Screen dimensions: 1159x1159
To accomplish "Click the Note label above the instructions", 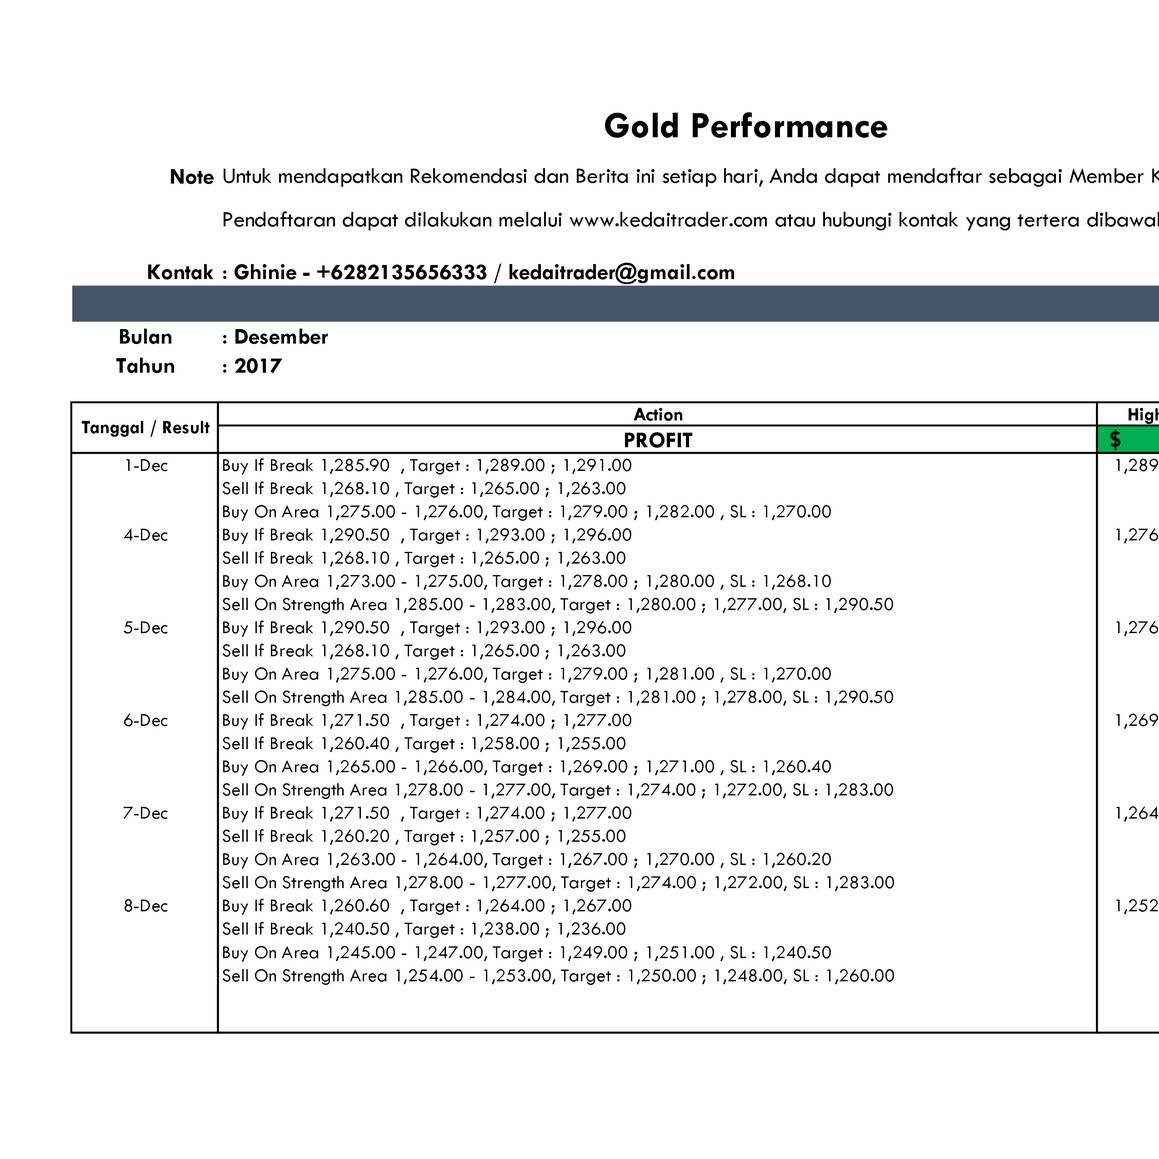I will point(194,177).
